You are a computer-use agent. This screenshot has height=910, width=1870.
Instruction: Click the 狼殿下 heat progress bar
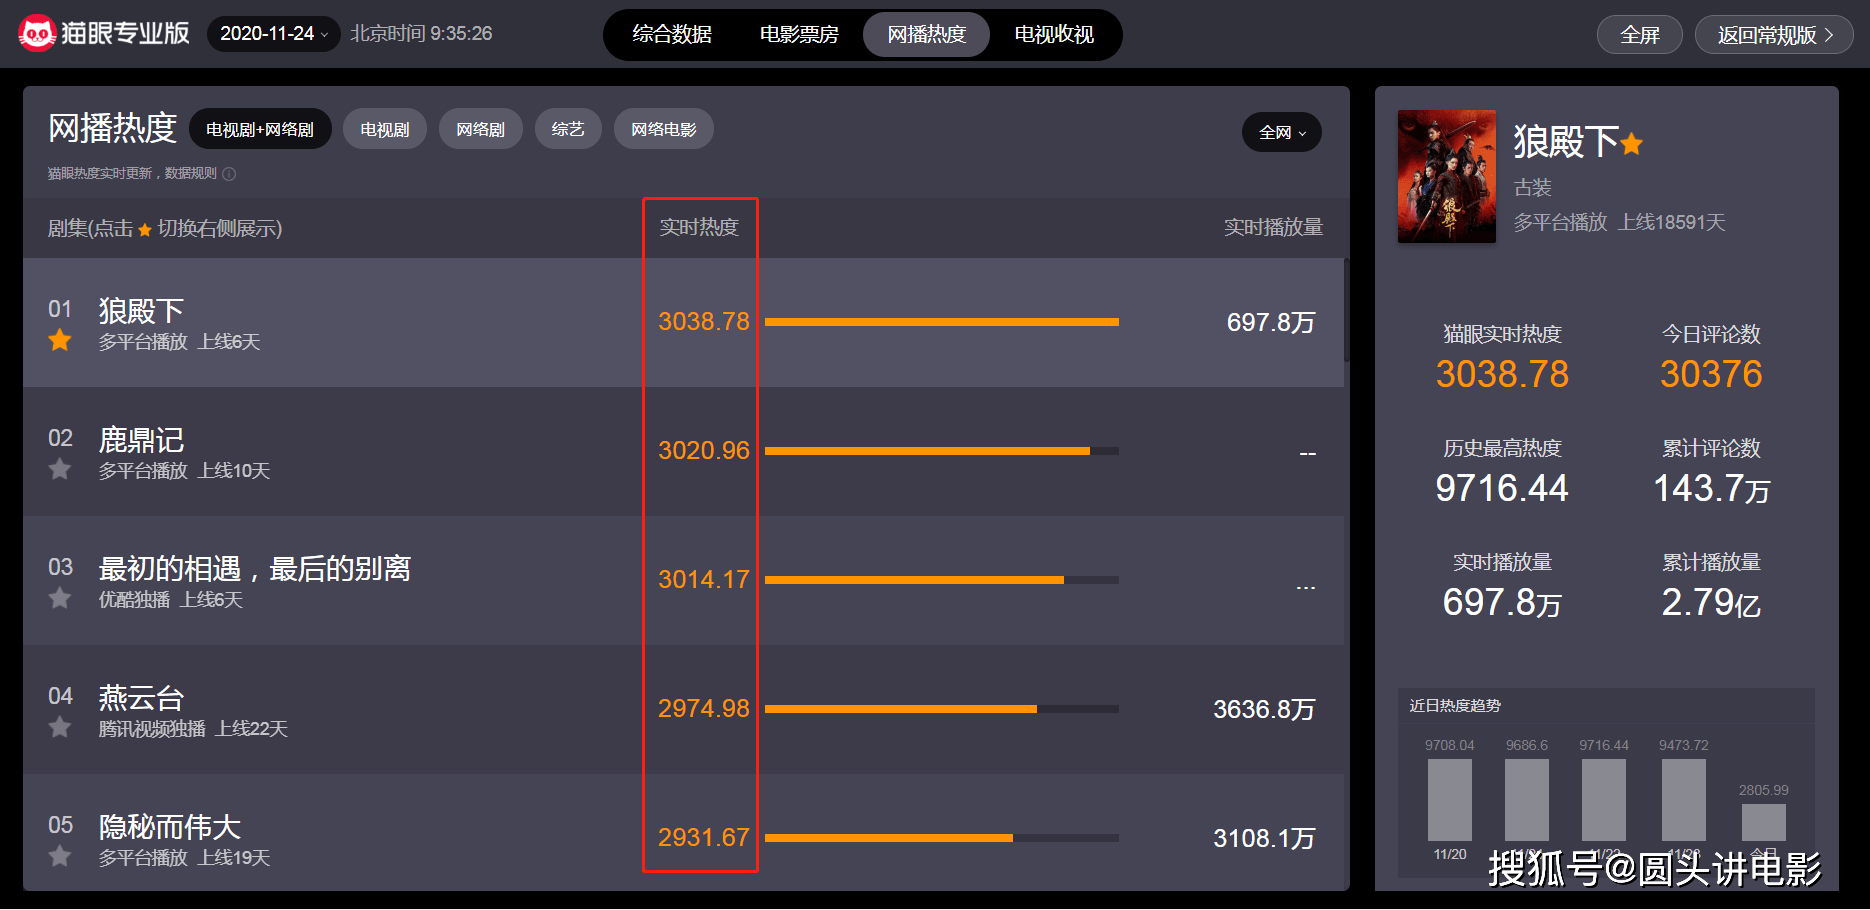(942, 322)
